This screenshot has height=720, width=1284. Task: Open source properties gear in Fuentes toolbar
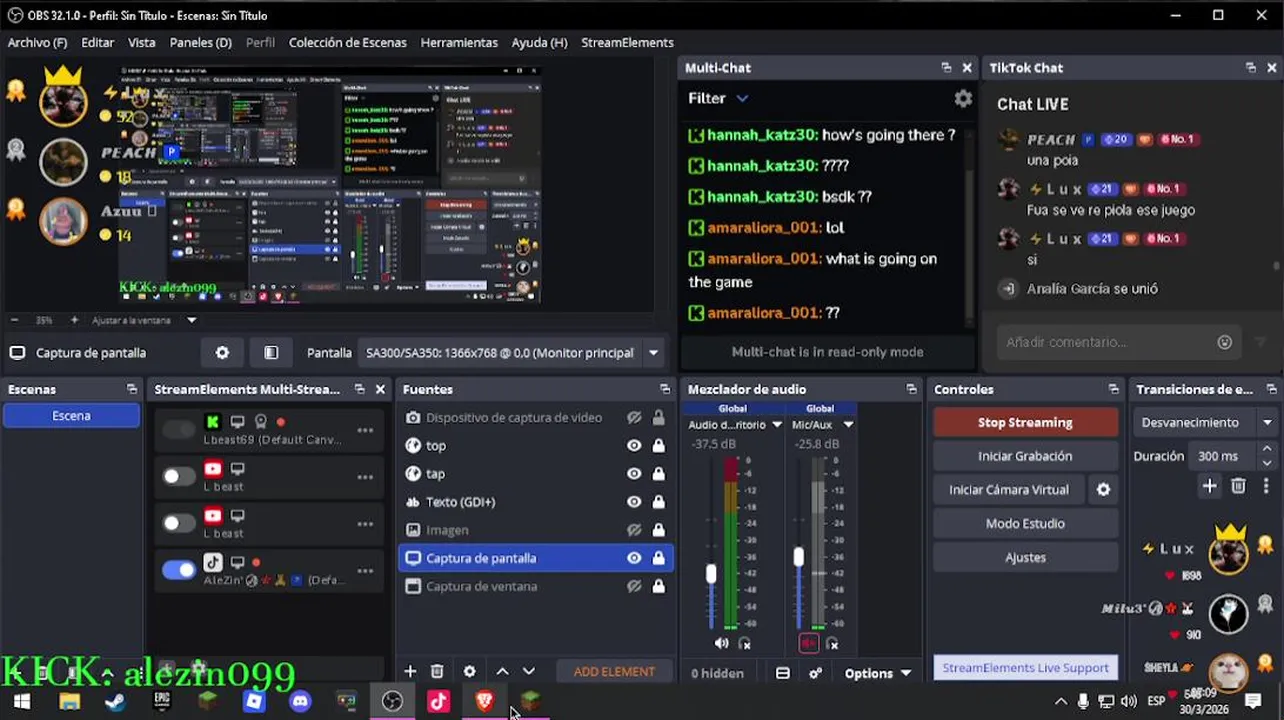click(x=469, y=672)
